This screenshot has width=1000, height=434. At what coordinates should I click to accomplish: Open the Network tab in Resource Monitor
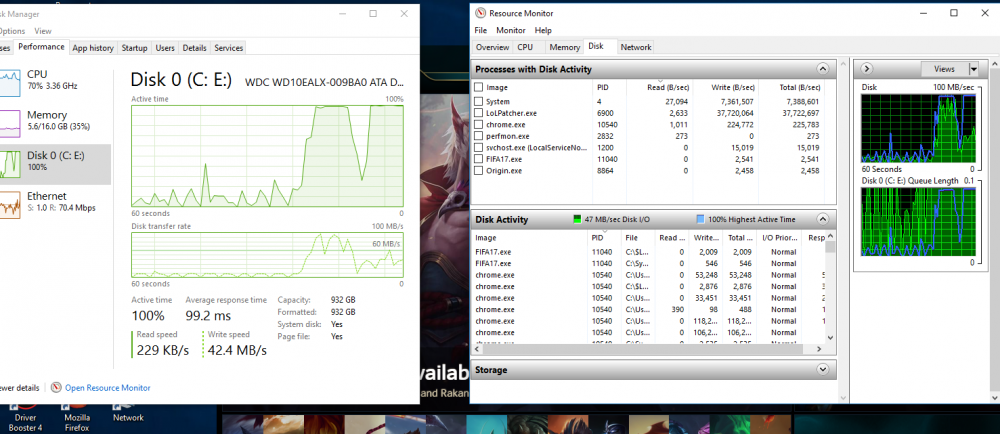pyautogui.click(x=636, y=47)
